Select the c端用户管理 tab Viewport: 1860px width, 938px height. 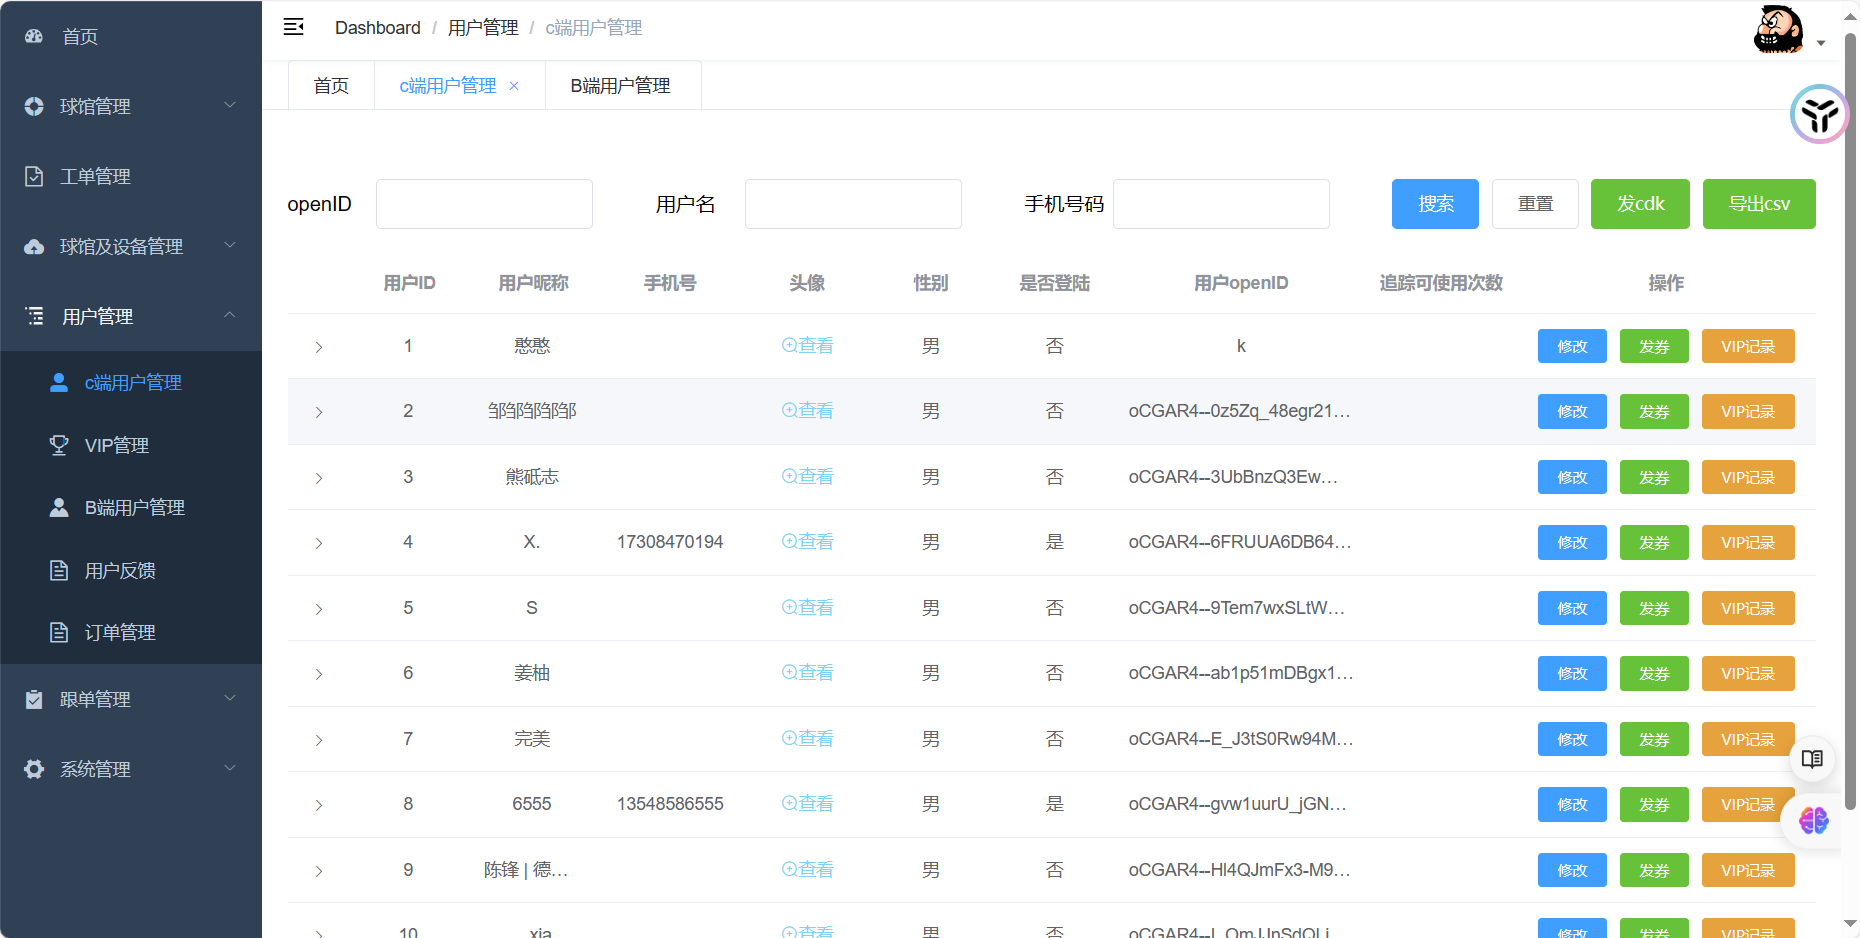(x=448, y=86)
